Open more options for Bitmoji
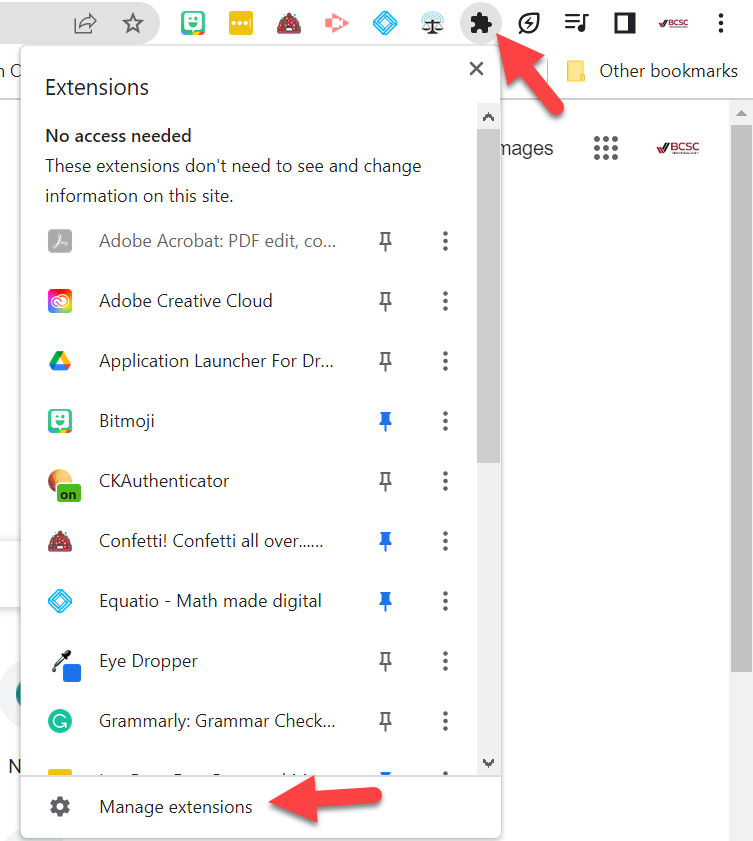The image size is (753, 841). (445, 422)
